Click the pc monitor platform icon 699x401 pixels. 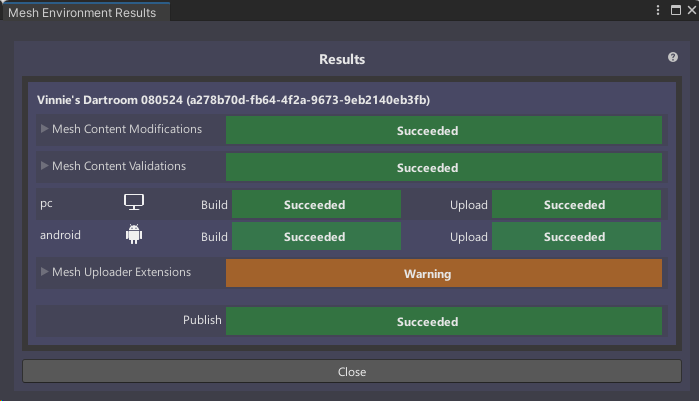[x=134, y=202]
